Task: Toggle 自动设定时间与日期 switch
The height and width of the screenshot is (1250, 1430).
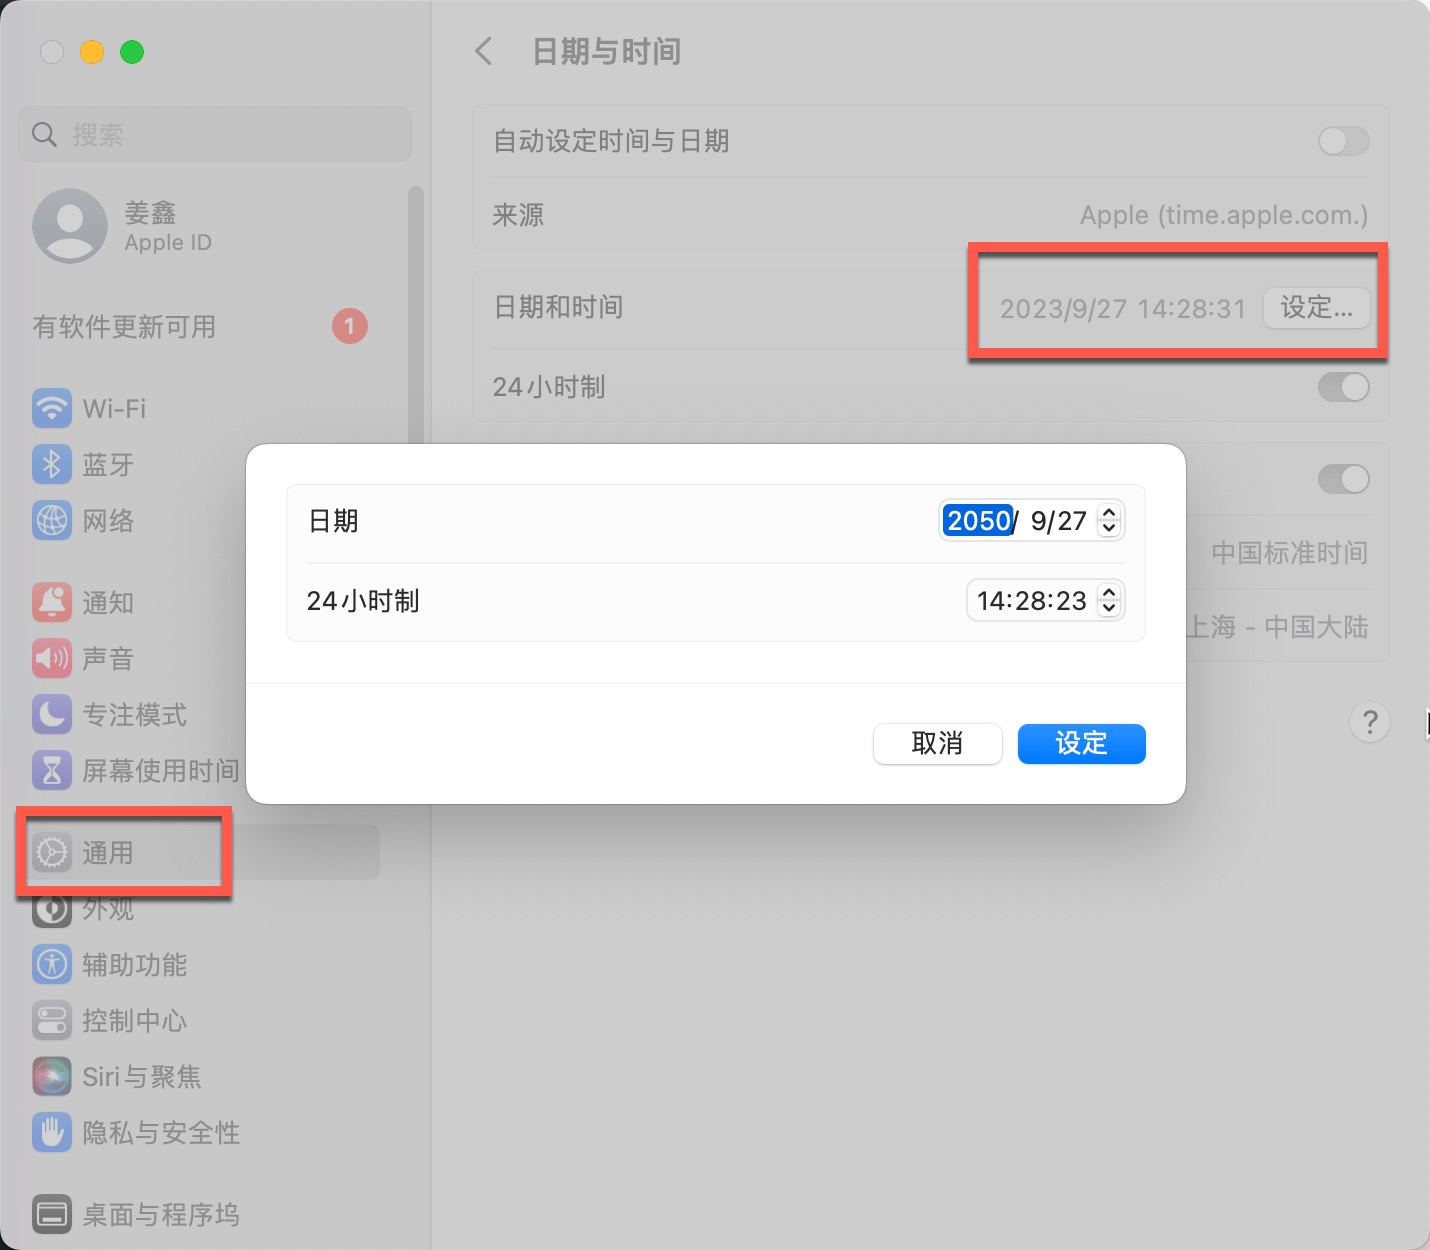Action: coord(1342,141)
